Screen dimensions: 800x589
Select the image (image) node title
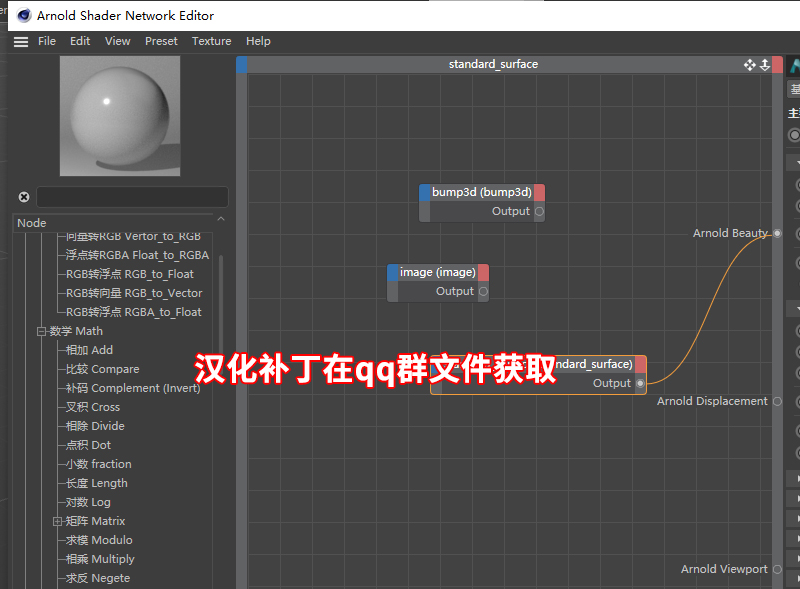pos(438,273)
